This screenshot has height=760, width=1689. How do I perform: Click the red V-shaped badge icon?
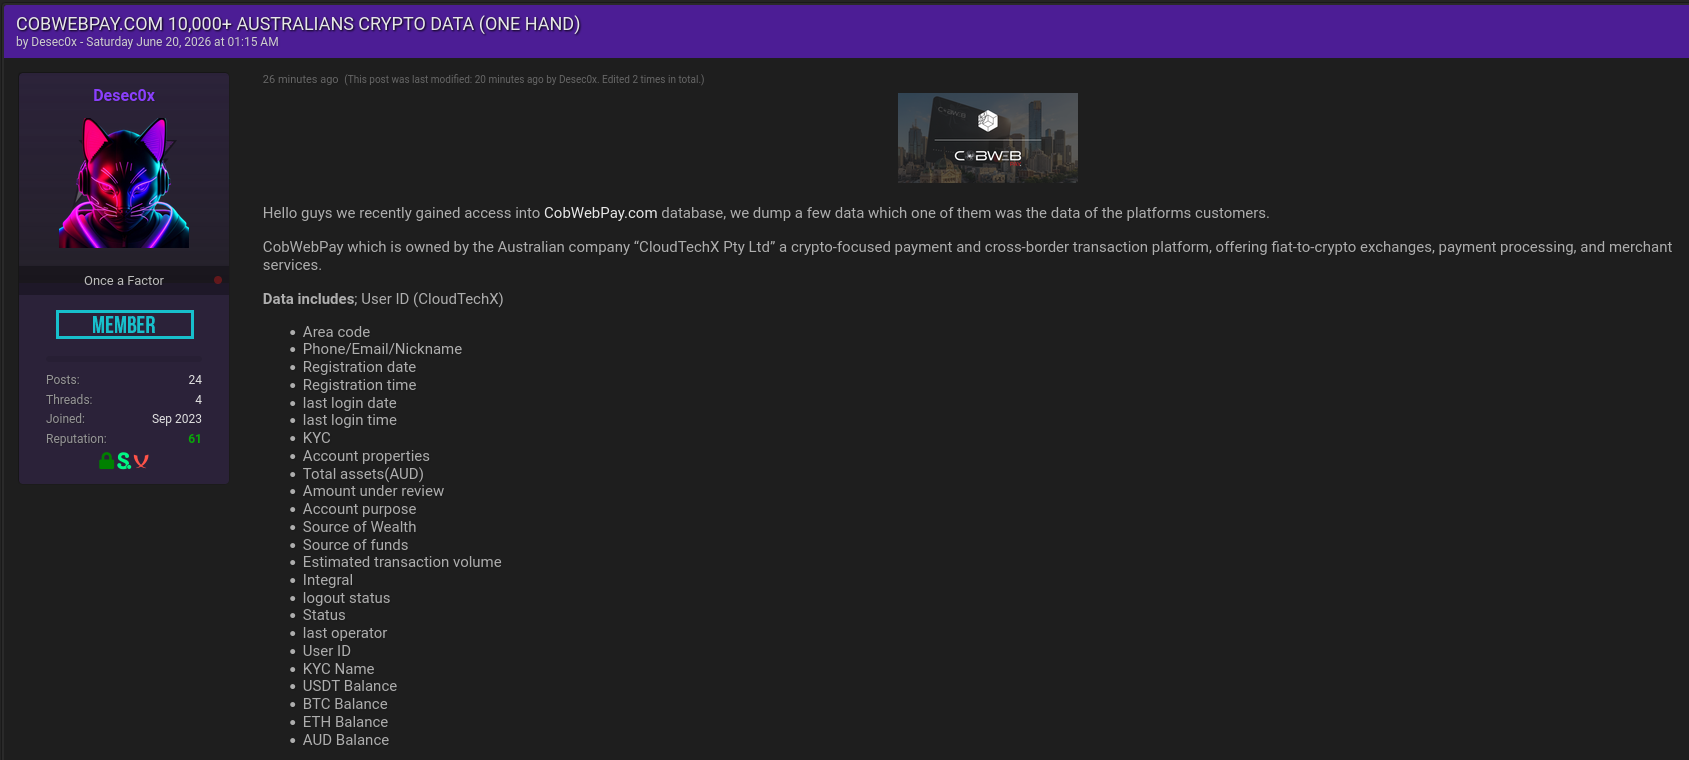(141, 461)
